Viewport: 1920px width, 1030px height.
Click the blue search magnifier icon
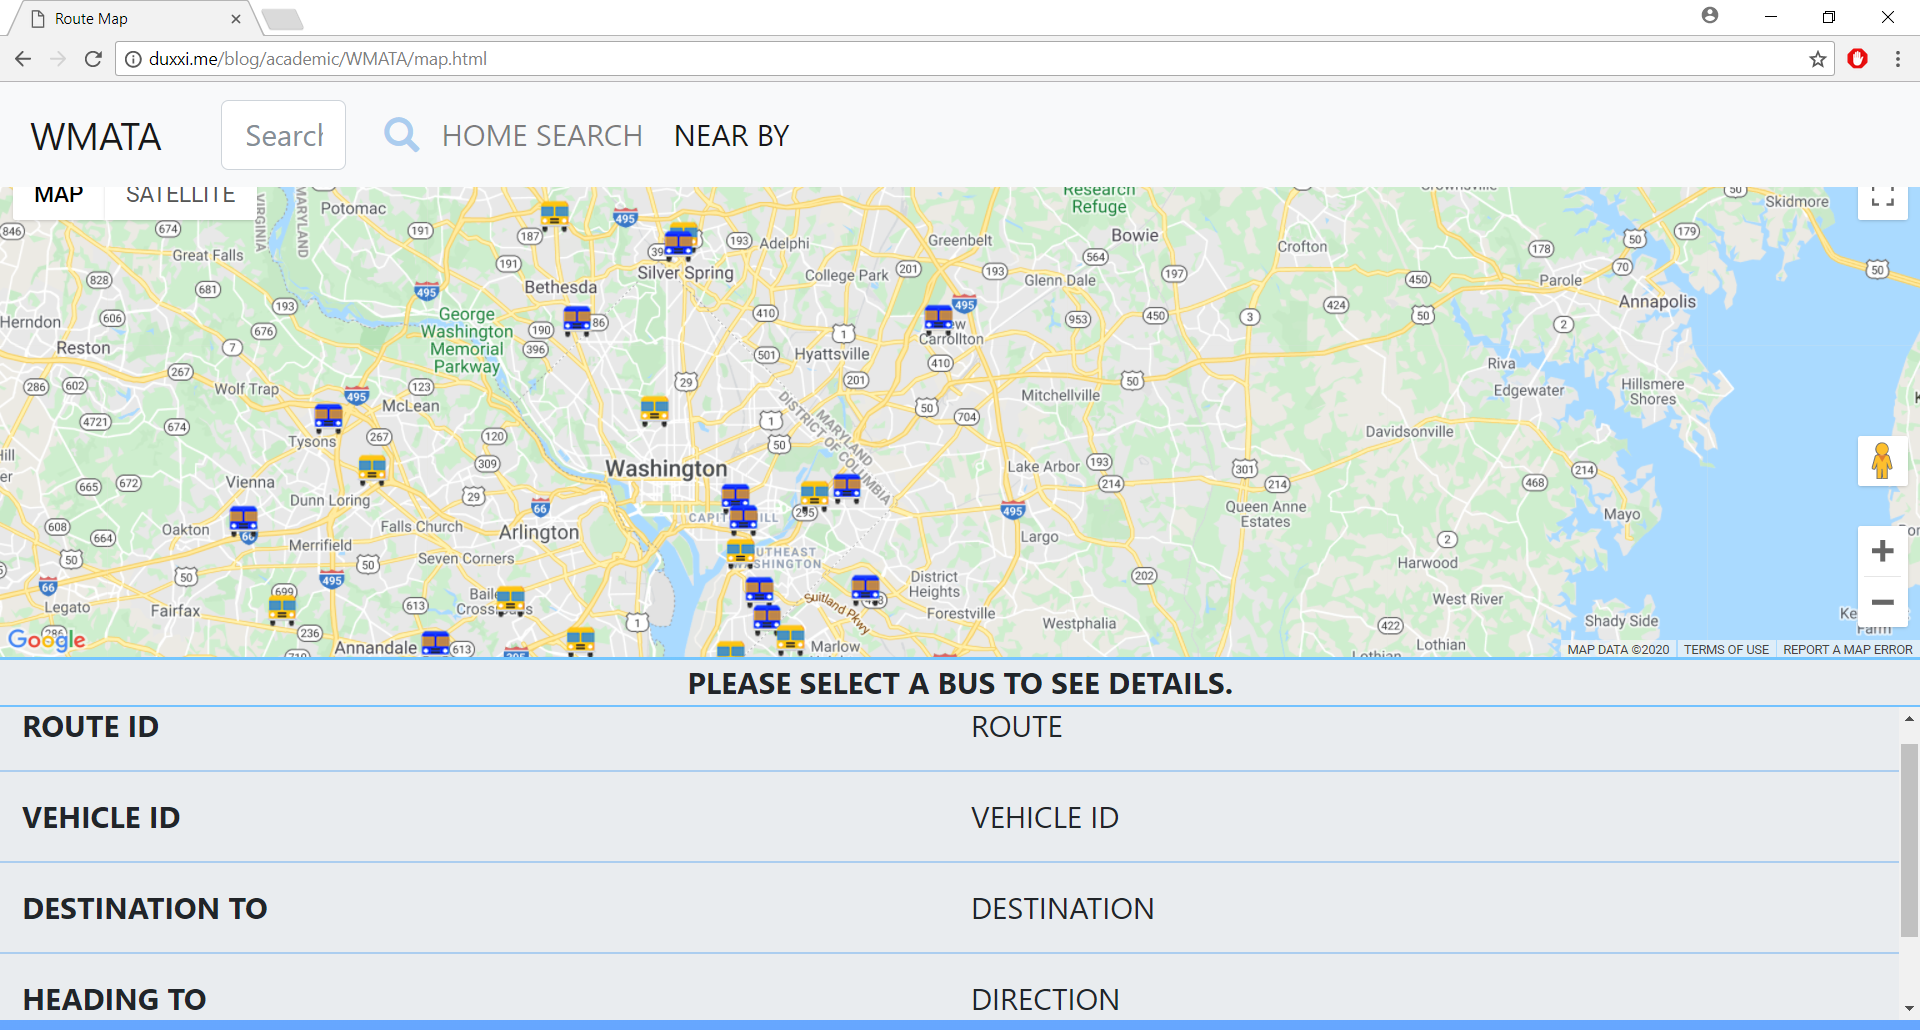[x=401, y=134]
